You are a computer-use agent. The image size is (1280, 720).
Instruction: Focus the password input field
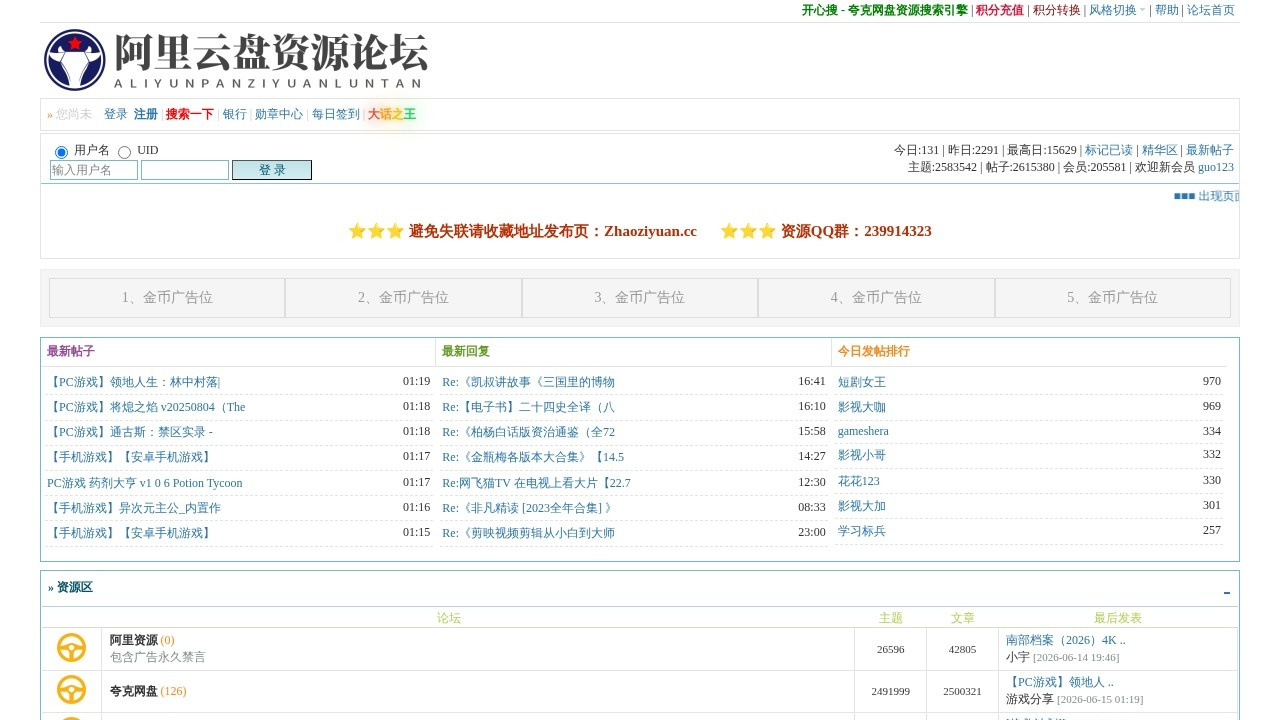tap(185, 170)
